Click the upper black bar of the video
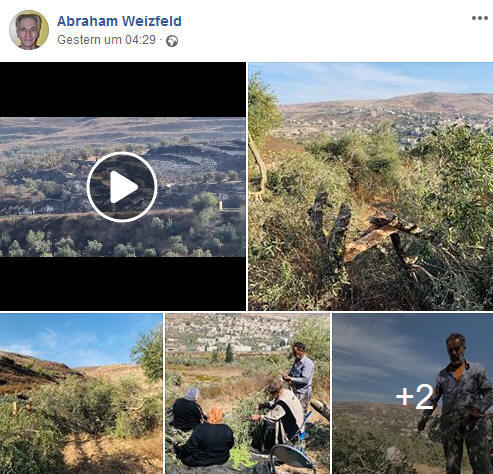Image resolution: width=493 pixels, height=474 pixels. [123, 89]
